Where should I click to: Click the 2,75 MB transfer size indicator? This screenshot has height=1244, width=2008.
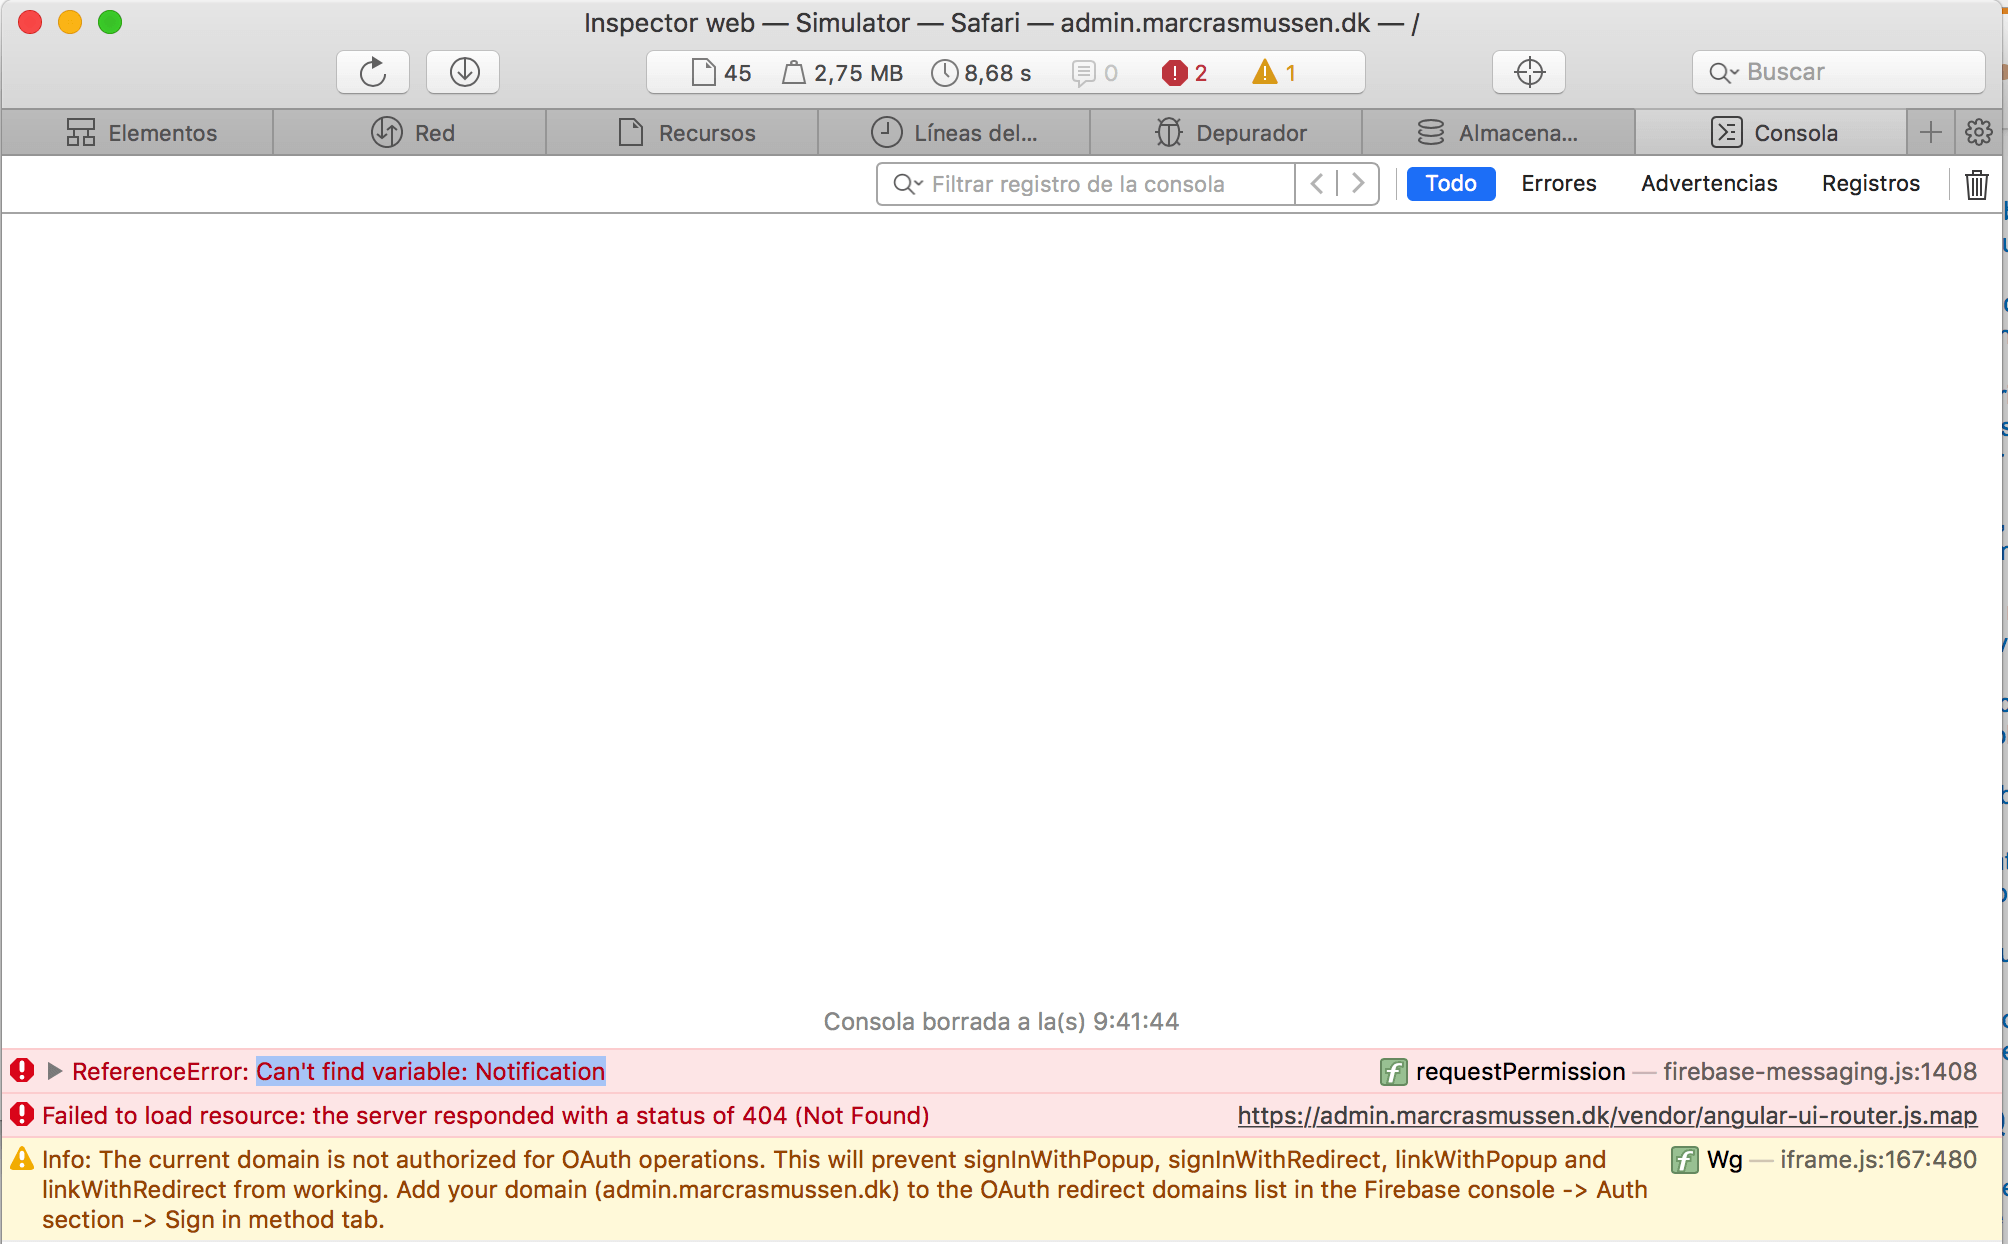(x=843, y=73)
